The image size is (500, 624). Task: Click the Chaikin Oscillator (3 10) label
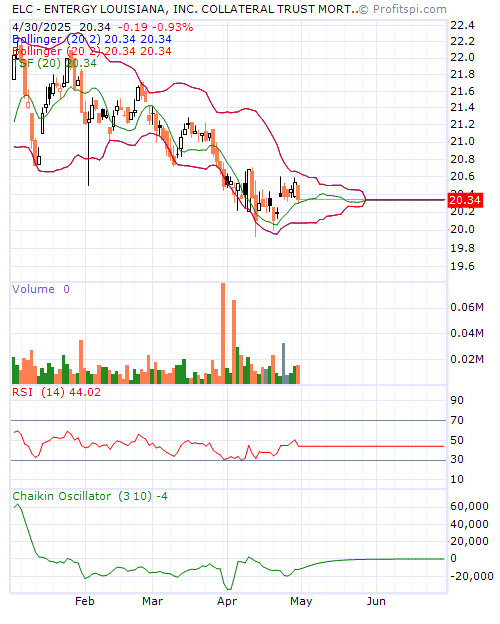(90, 496)
